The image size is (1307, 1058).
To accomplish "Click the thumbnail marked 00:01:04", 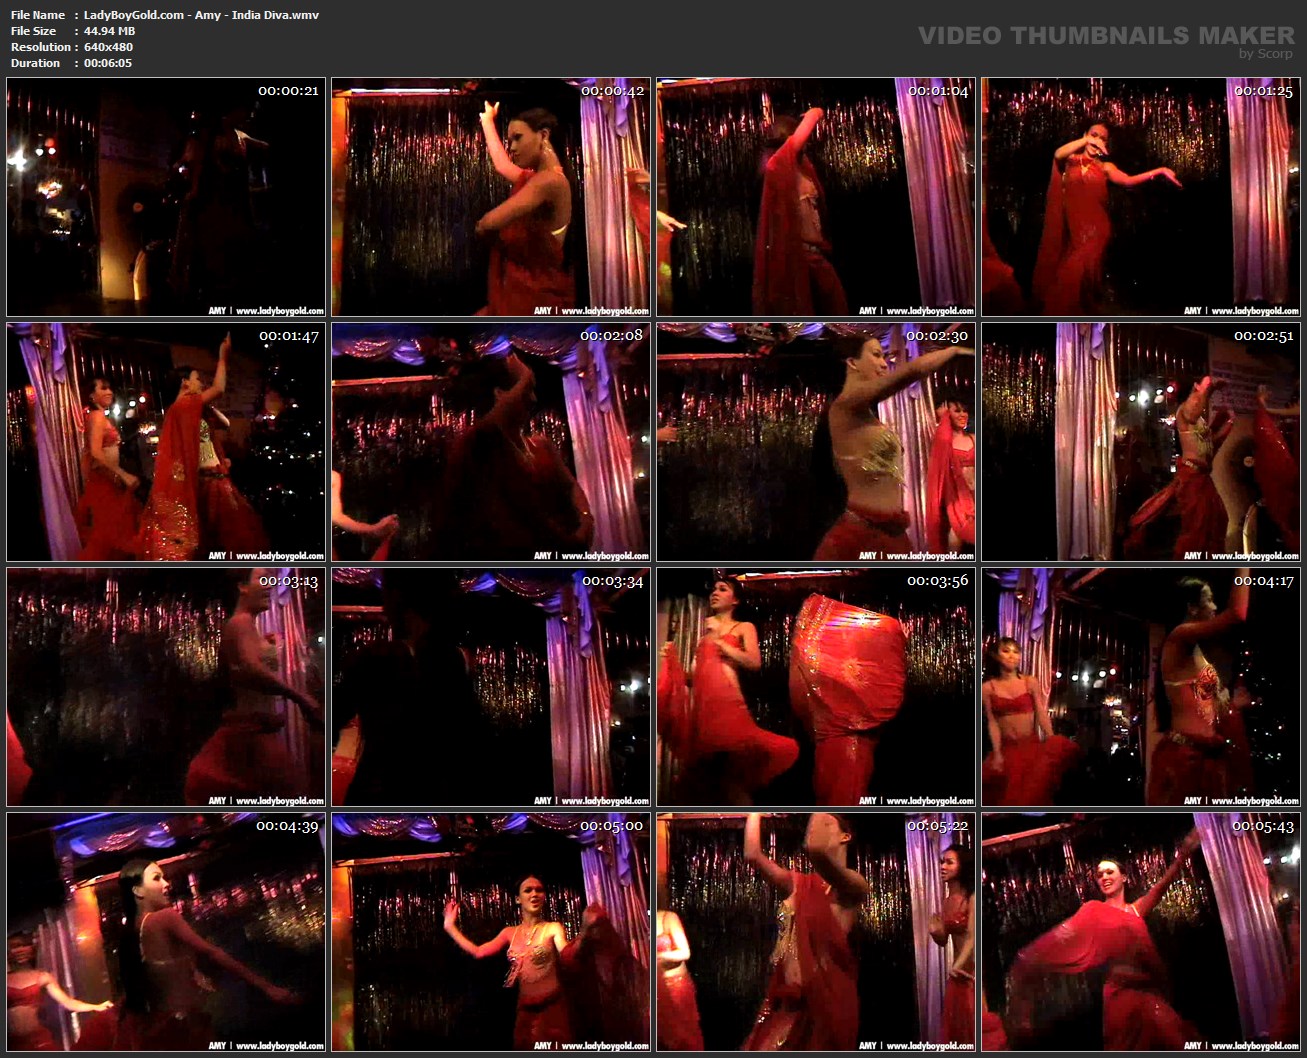I will coord(816,198).
